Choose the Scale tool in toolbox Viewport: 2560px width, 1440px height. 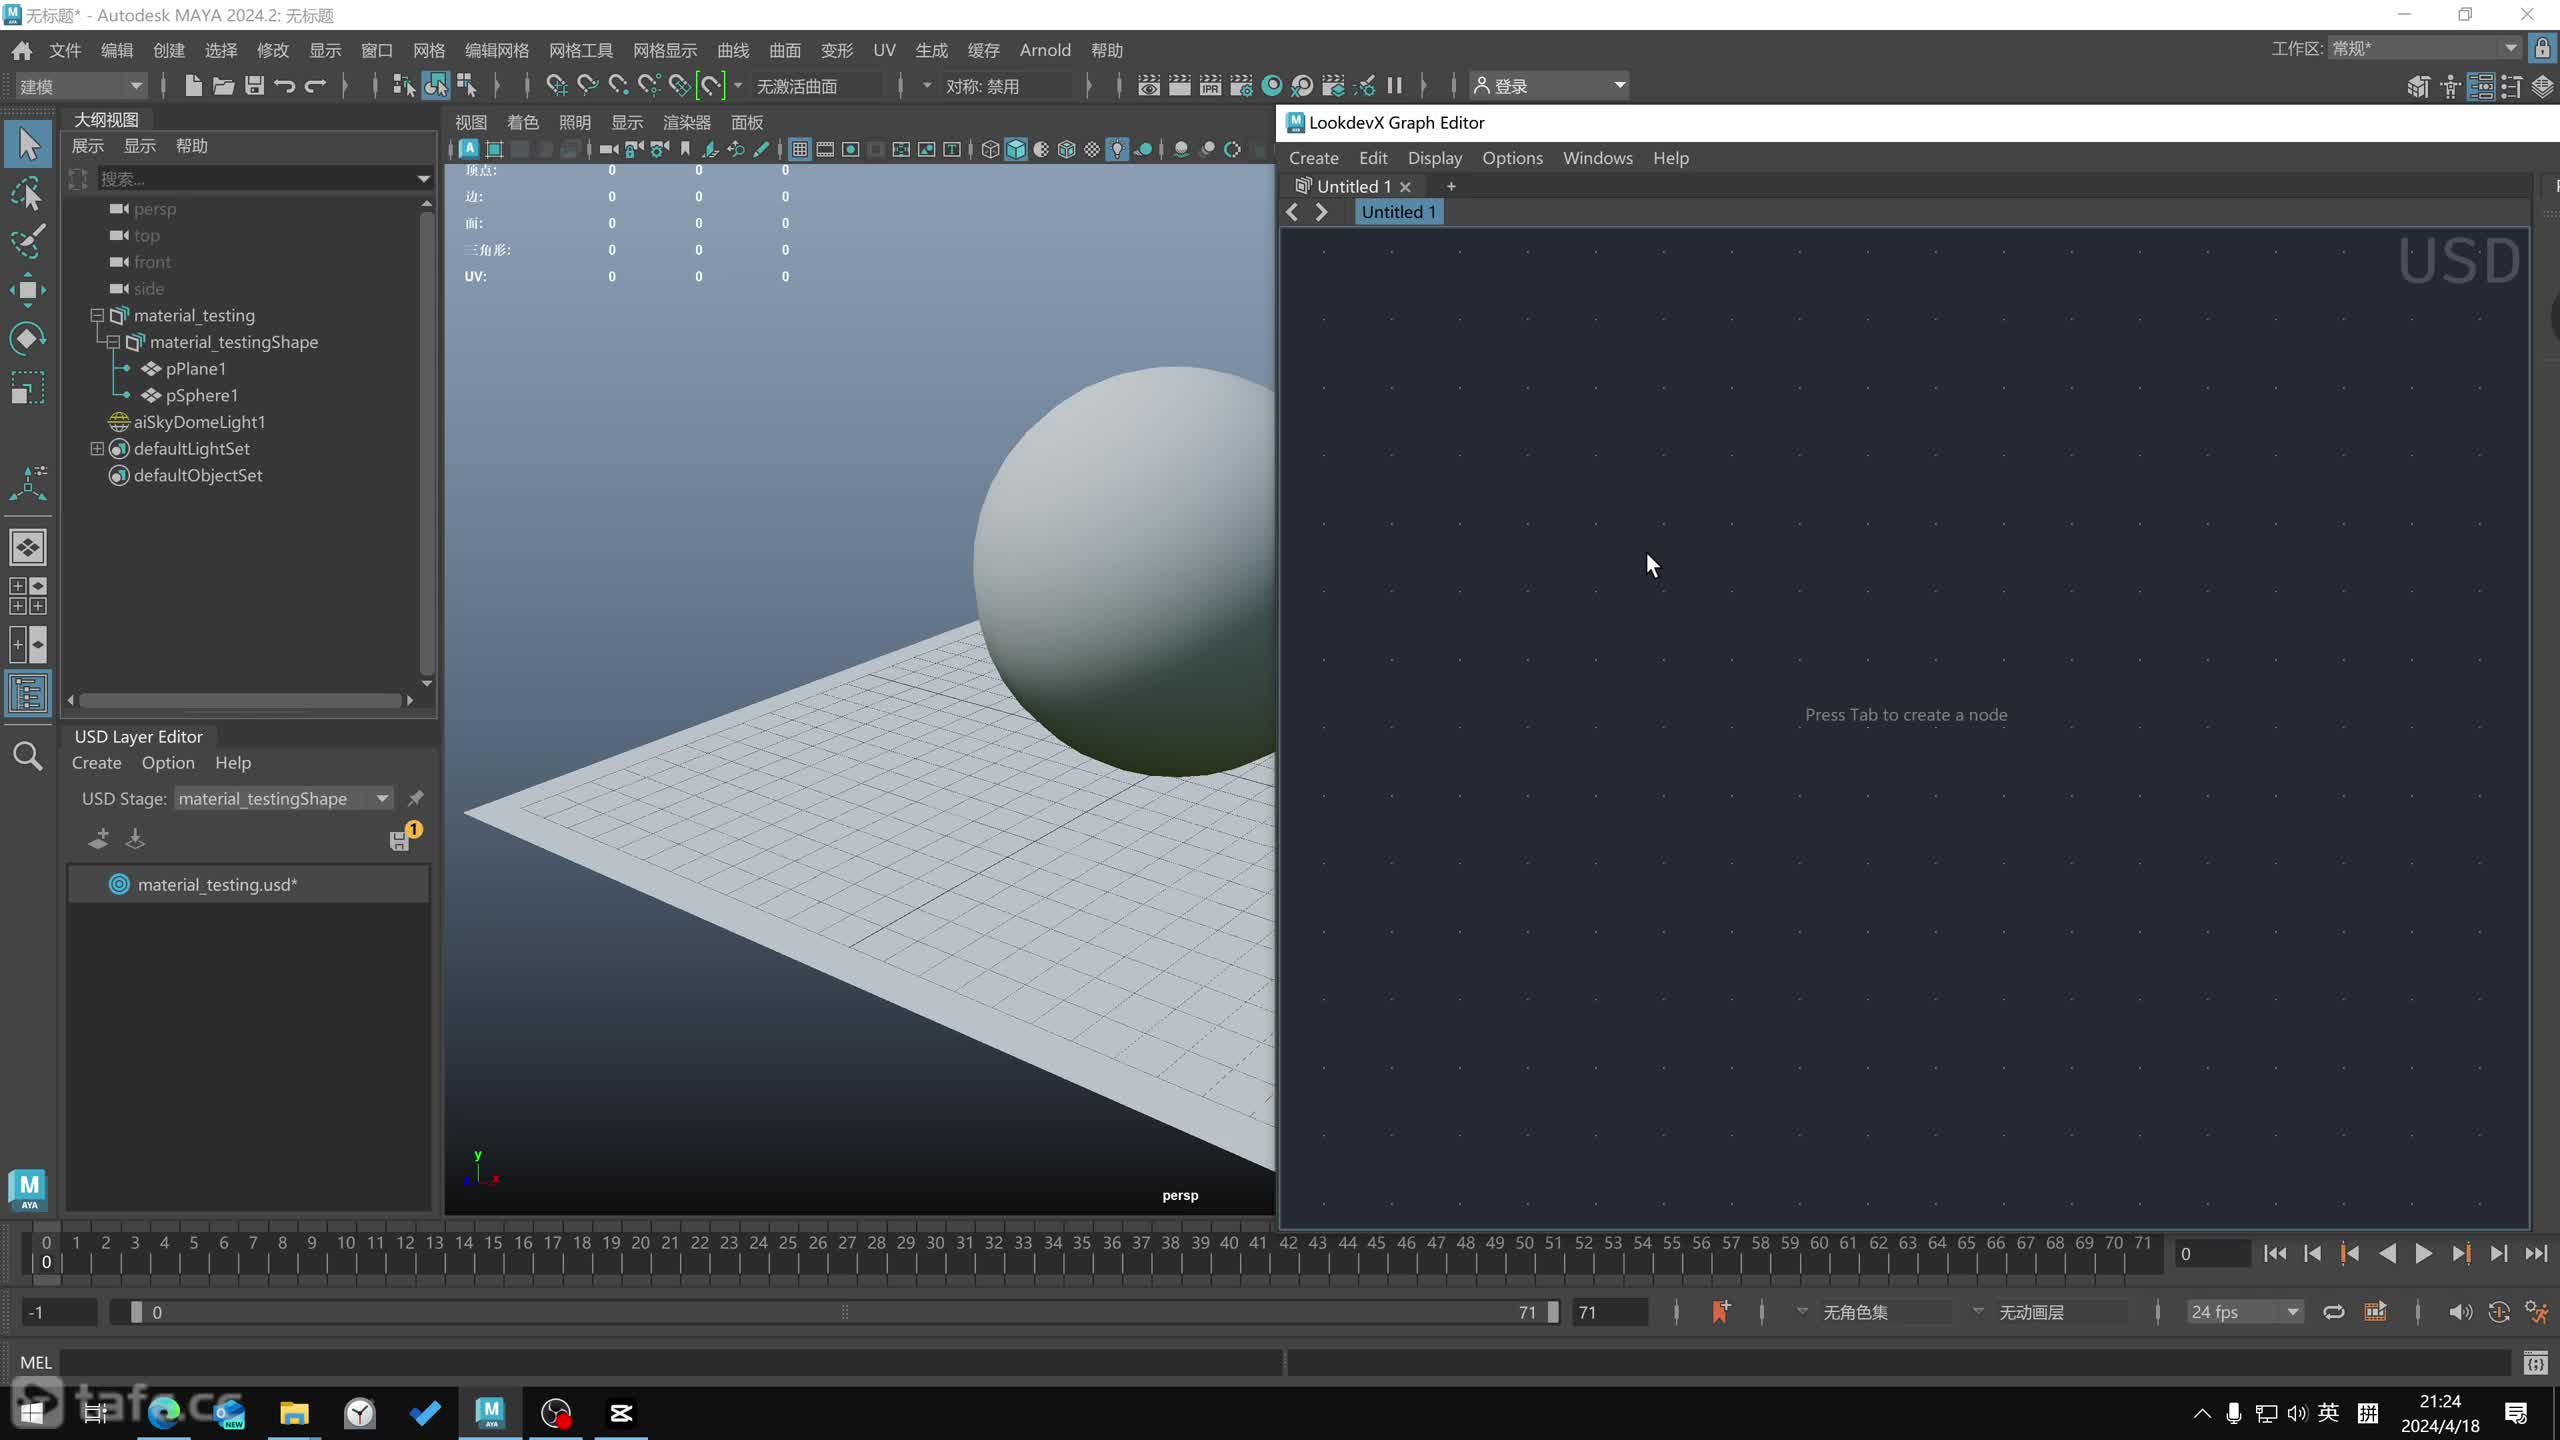28,387
